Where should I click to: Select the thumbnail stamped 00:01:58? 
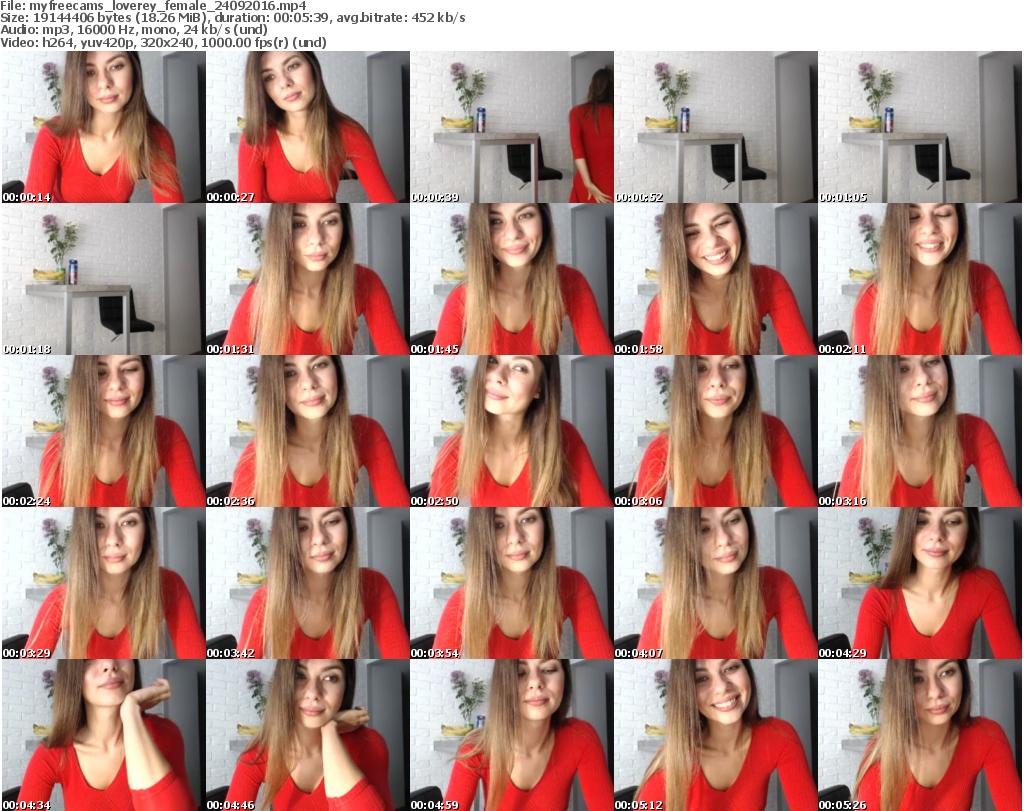tap(716, 279)
